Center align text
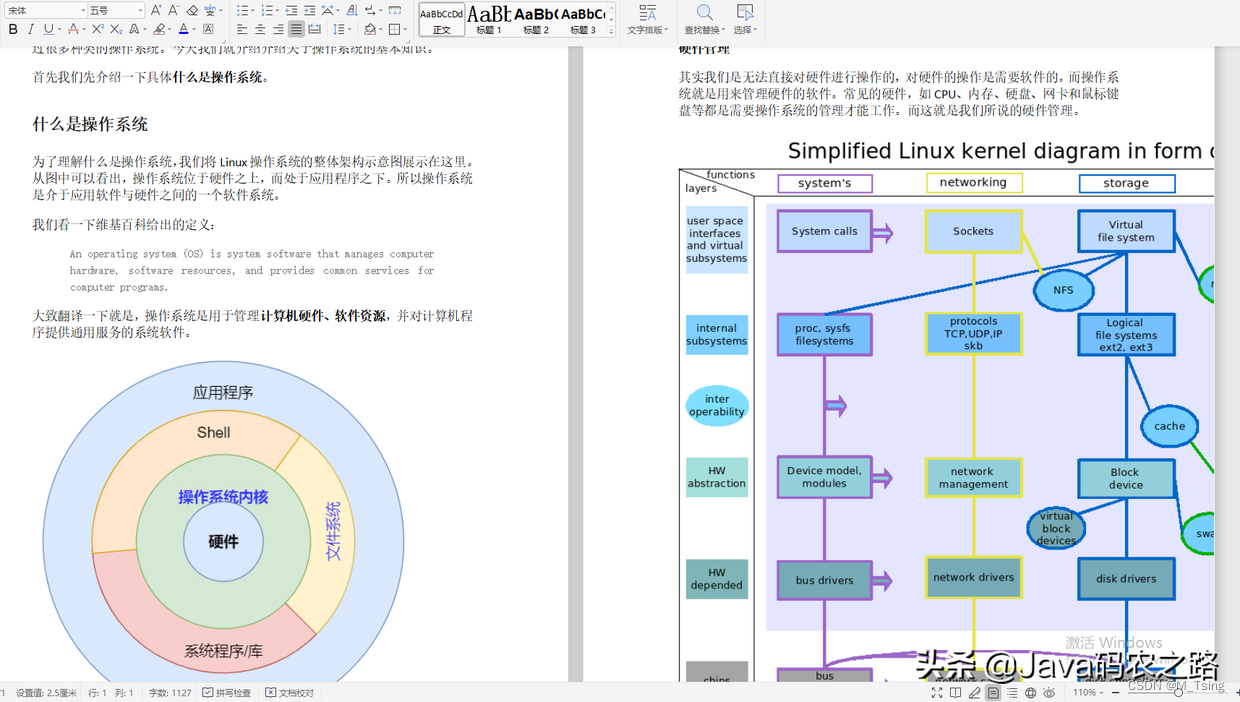The height and width of the screenshot is (702, 1240). tap(260, 29)
